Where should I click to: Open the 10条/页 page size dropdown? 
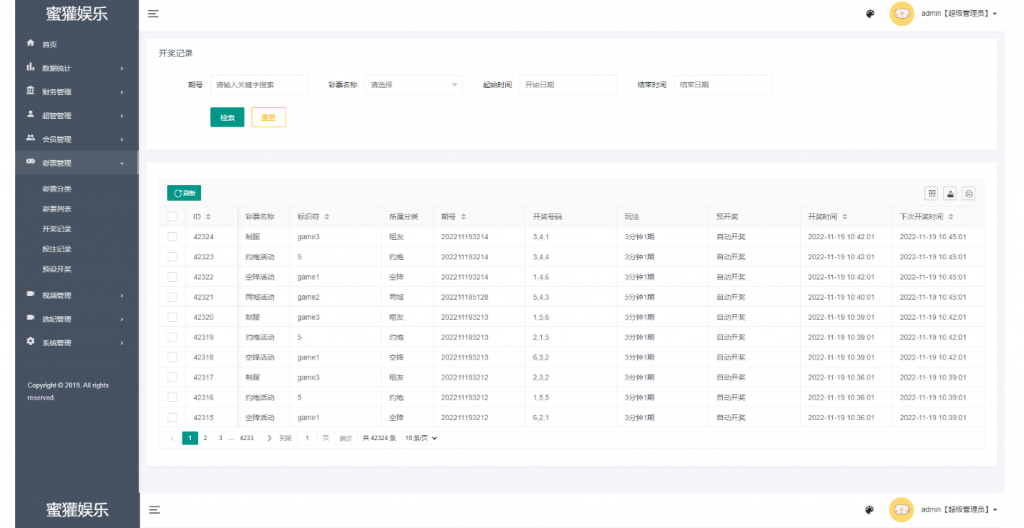(x=421, y=438)
